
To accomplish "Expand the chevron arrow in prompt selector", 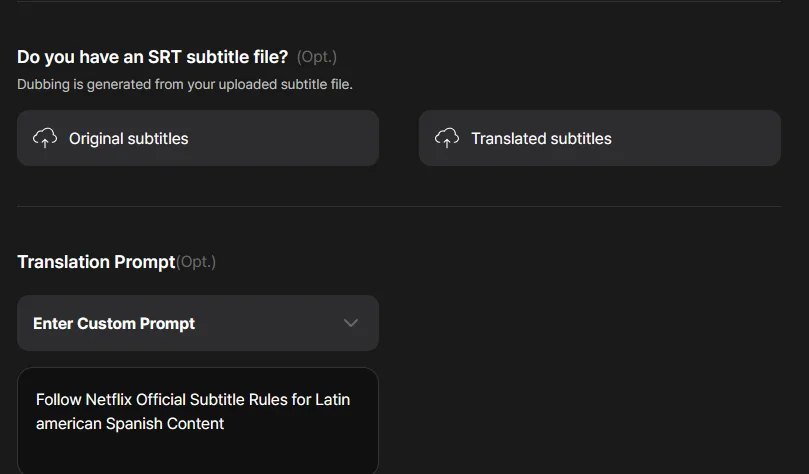I will point(351,323).
